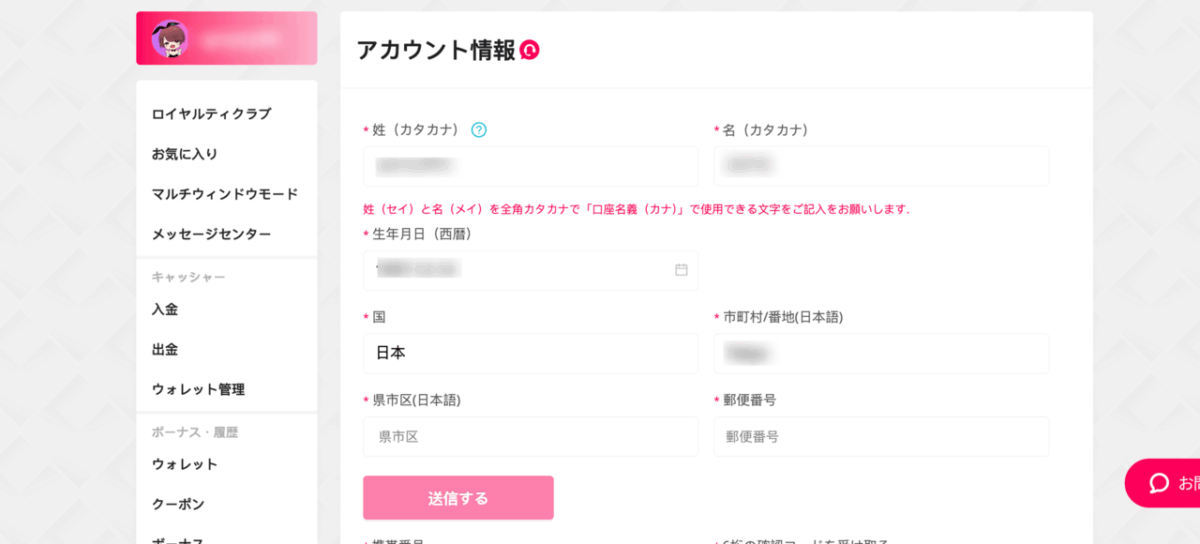Focus the 県市区 input field
The width and height of the screenshot is (1200, 544).
531,437
